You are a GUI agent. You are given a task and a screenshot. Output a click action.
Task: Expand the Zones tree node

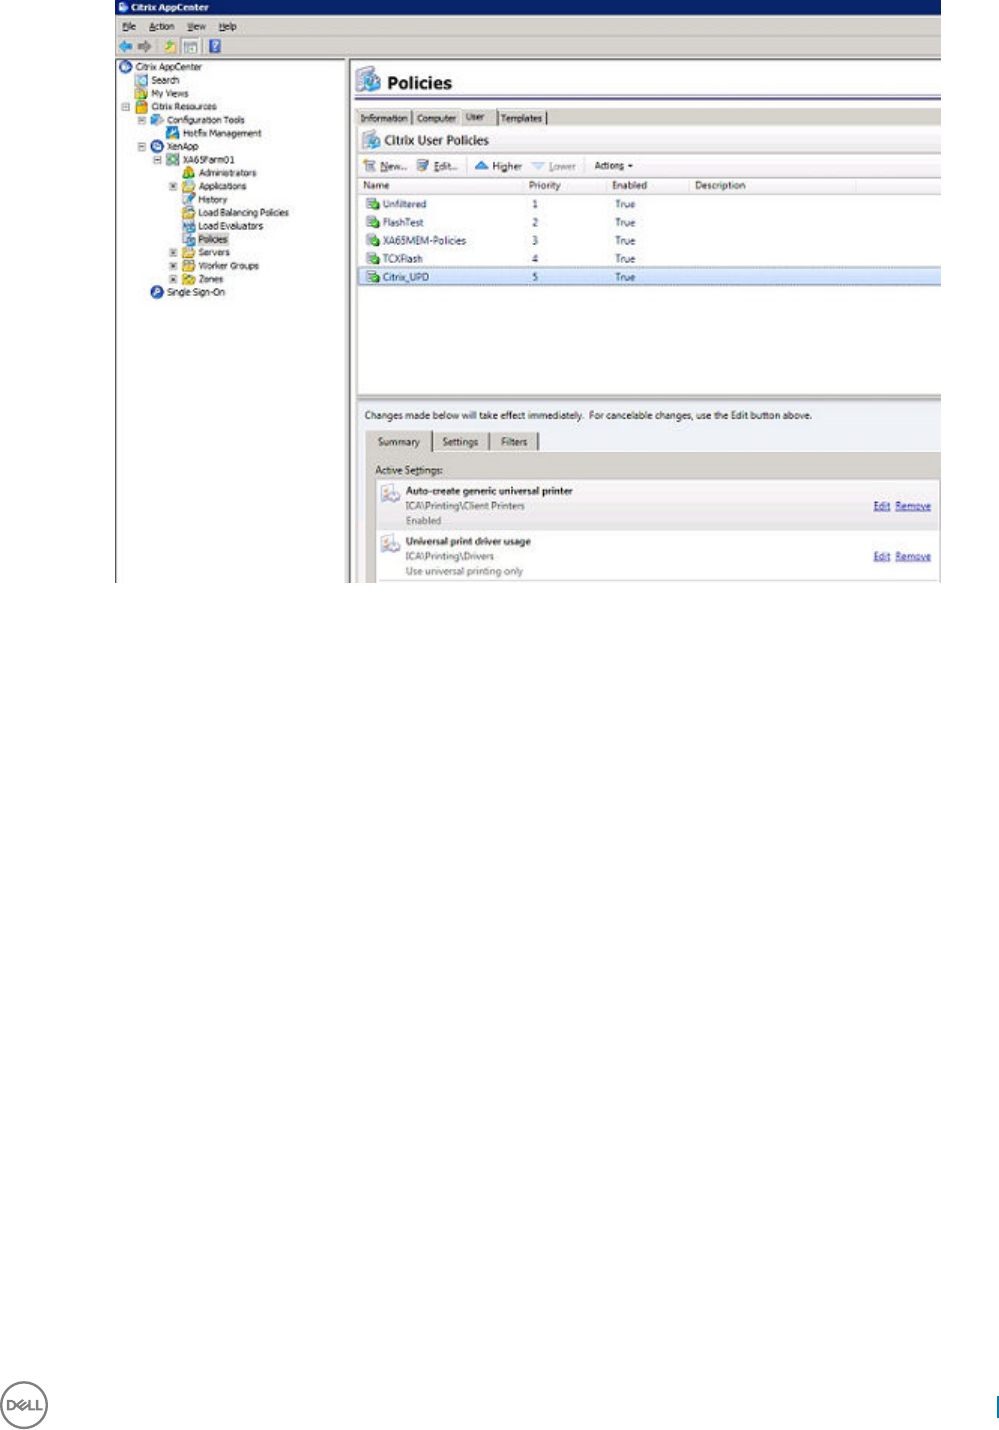click(x=173, y=279)
